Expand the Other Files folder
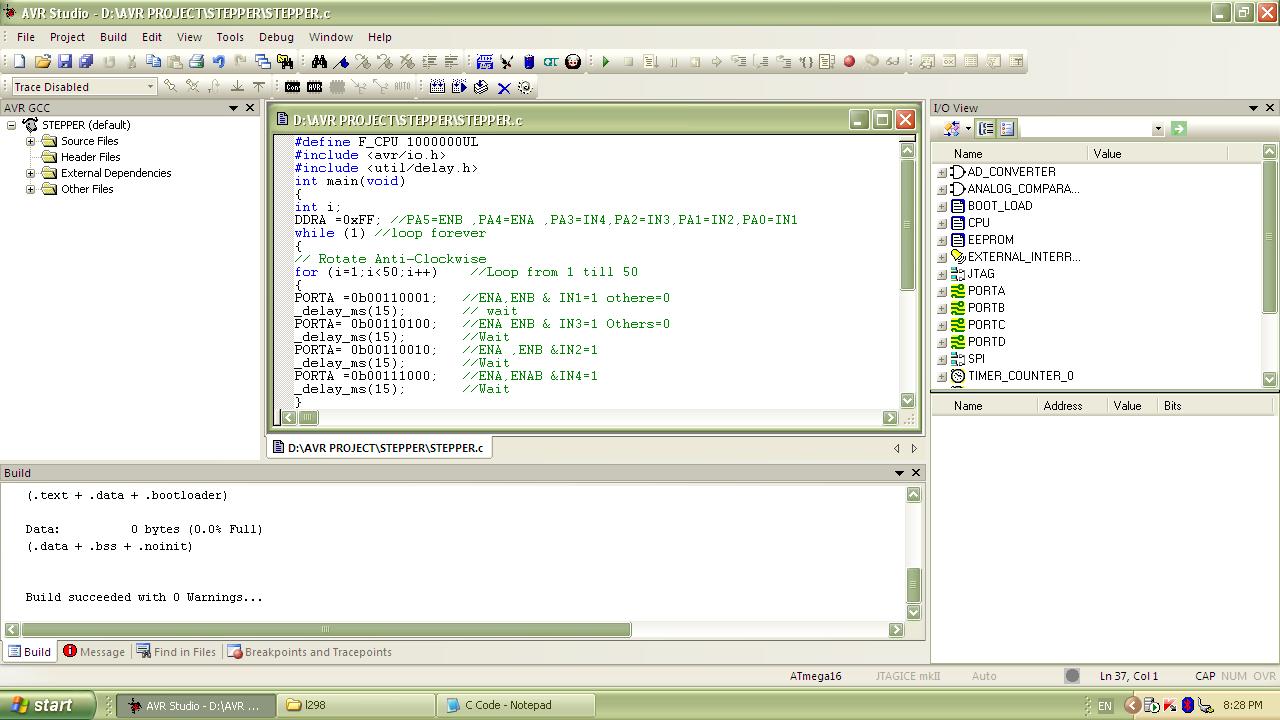The height and width of the screenshot is (720, 1280). coord(31,189)
